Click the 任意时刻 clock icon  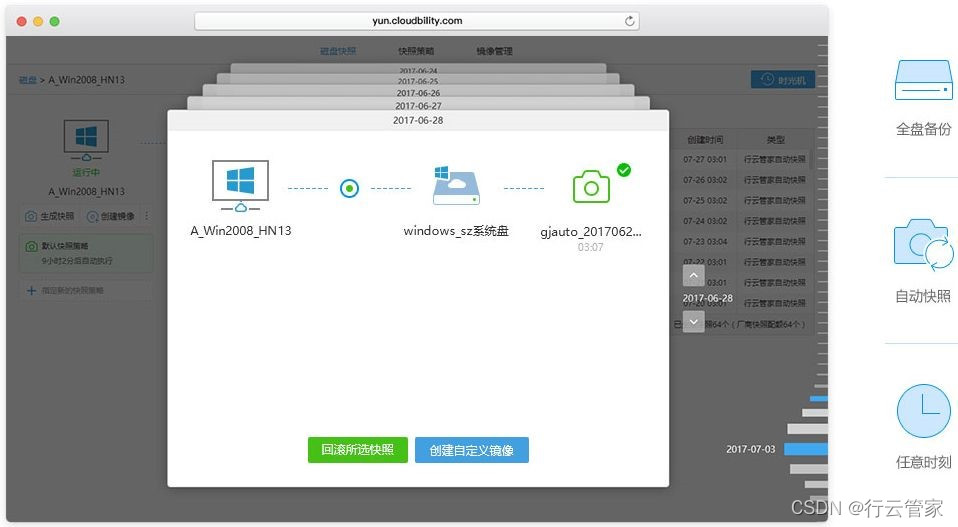pyautogui.click(x=923, y=410)
